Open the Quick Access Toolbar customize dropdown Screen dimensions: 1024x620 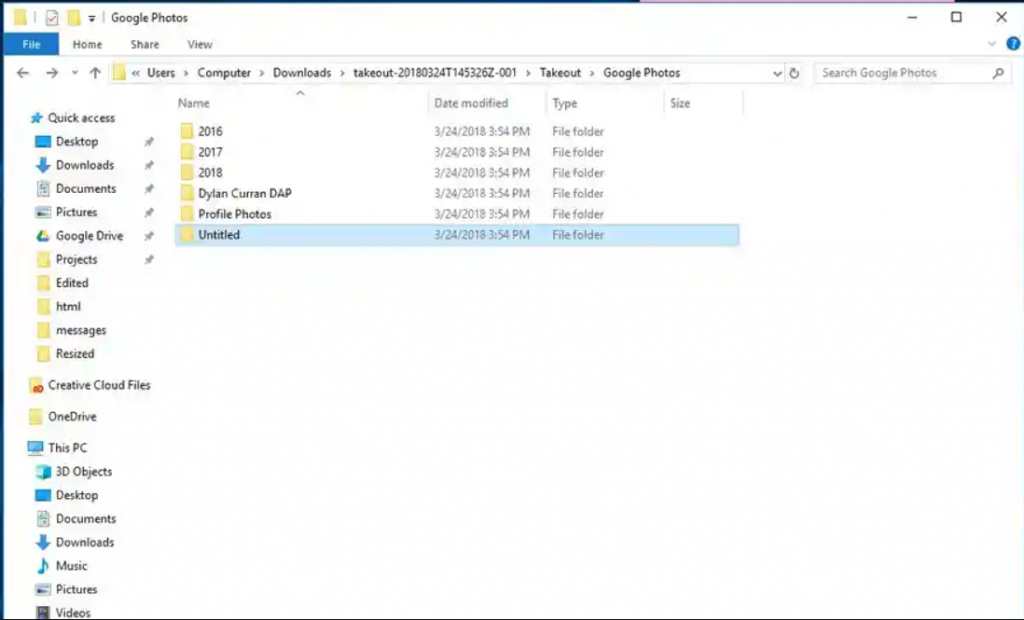[x=91, y=18]
